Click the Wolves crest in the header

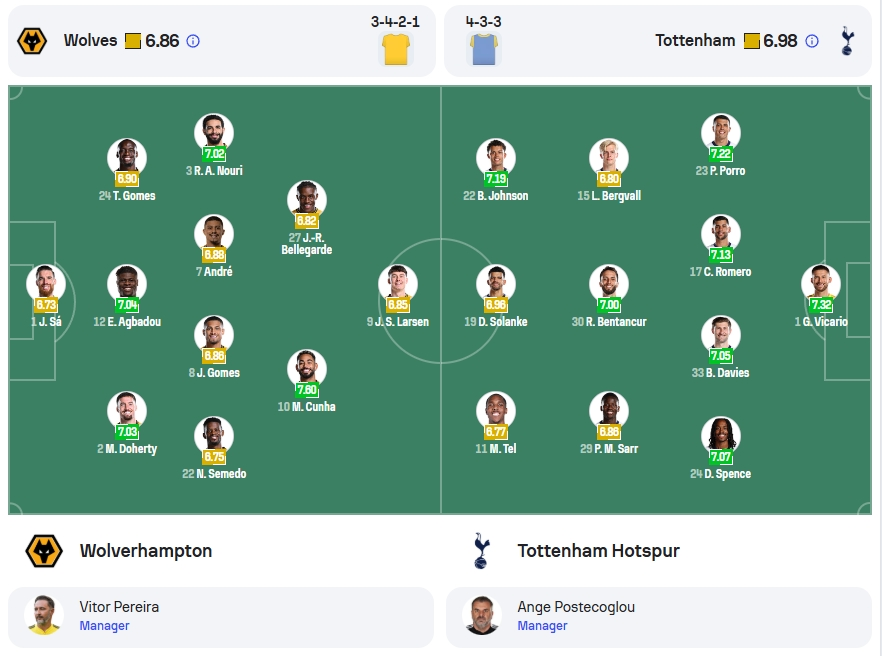[32, 41]
